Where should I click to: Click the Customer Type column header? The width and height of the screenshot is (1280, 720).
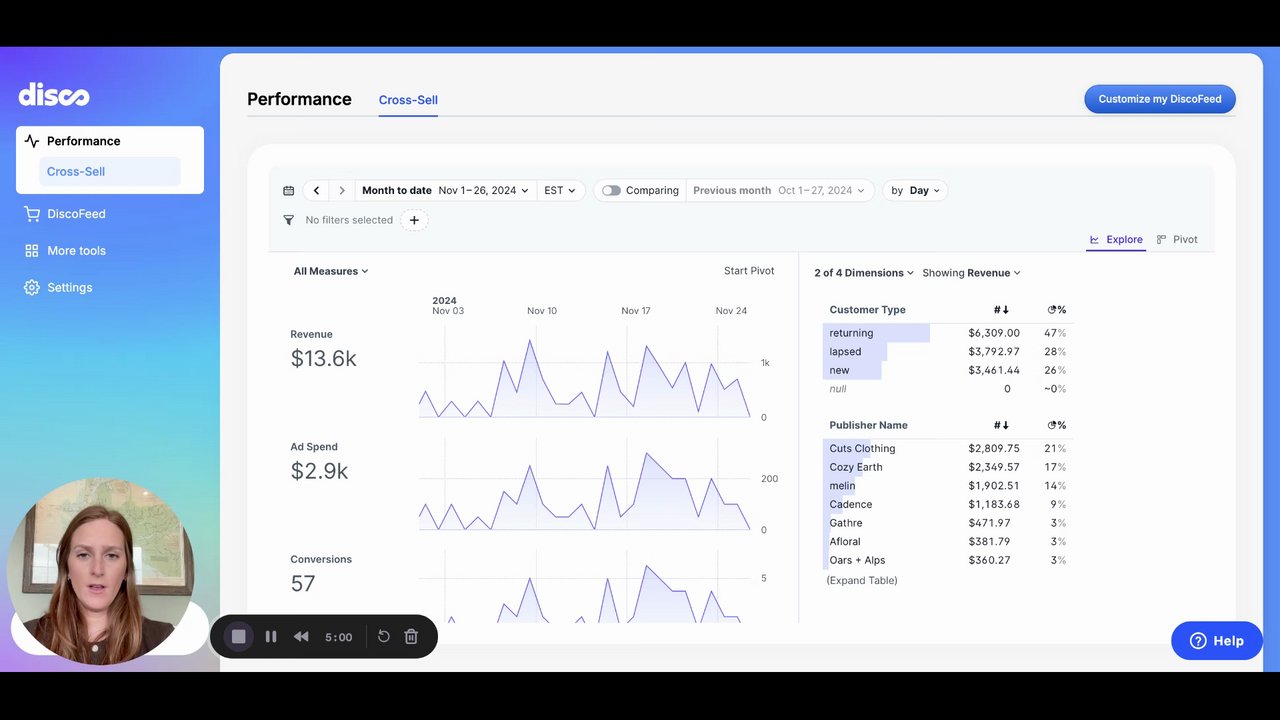click(867, 310)
